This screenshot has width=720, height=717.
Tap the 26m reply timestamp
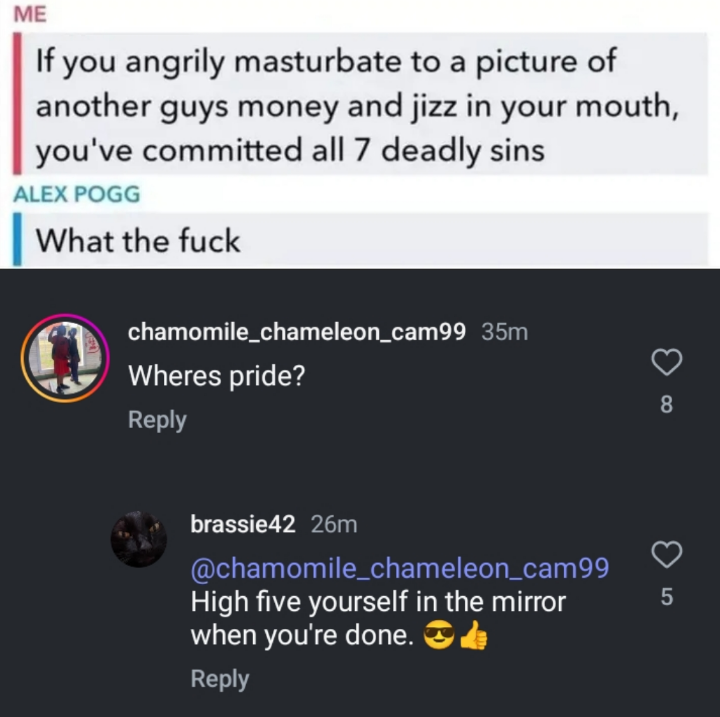pyautogui.click(x=334, y=524)
